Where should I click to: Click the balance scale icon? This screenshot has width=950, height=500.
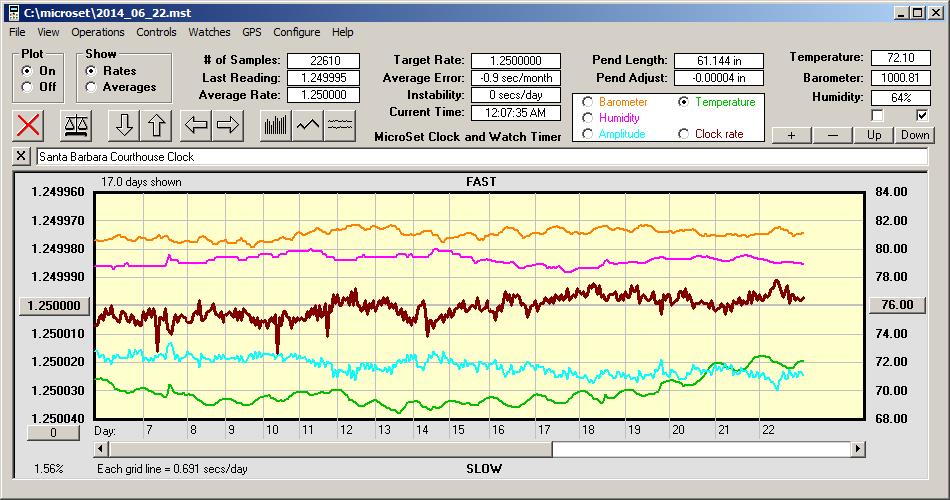[75, 125]
